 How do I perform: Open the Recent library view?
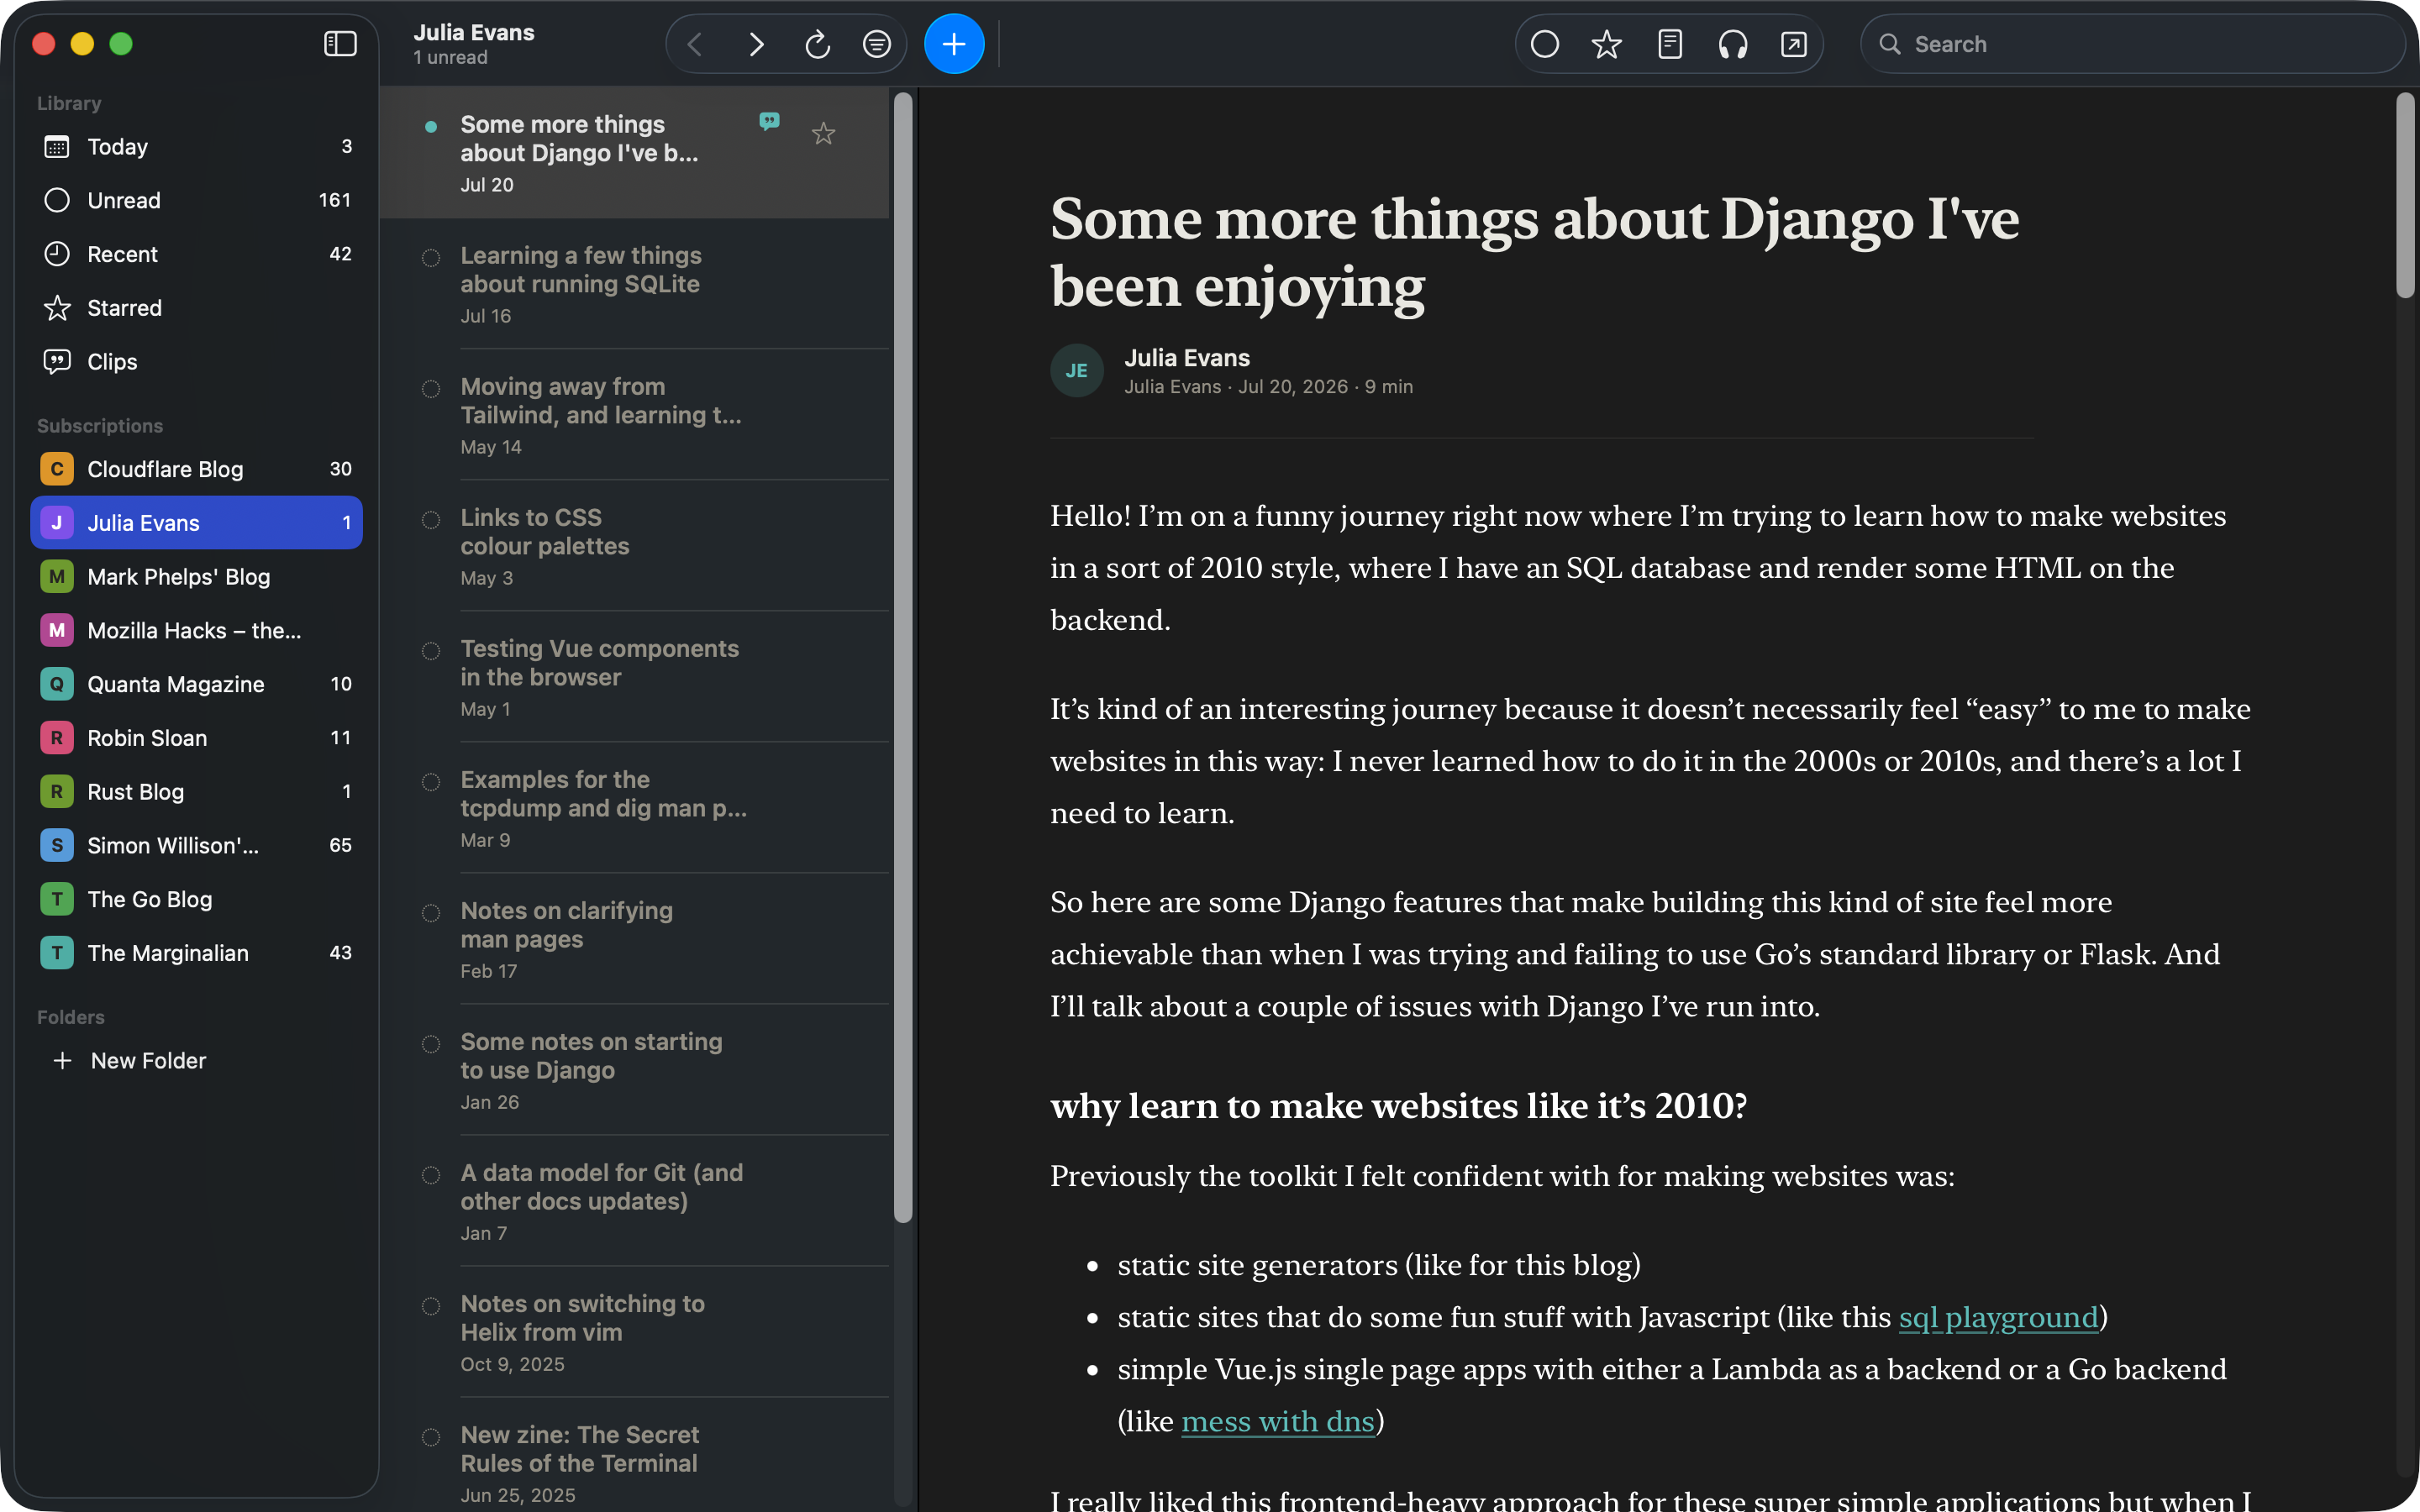[197, 254]
